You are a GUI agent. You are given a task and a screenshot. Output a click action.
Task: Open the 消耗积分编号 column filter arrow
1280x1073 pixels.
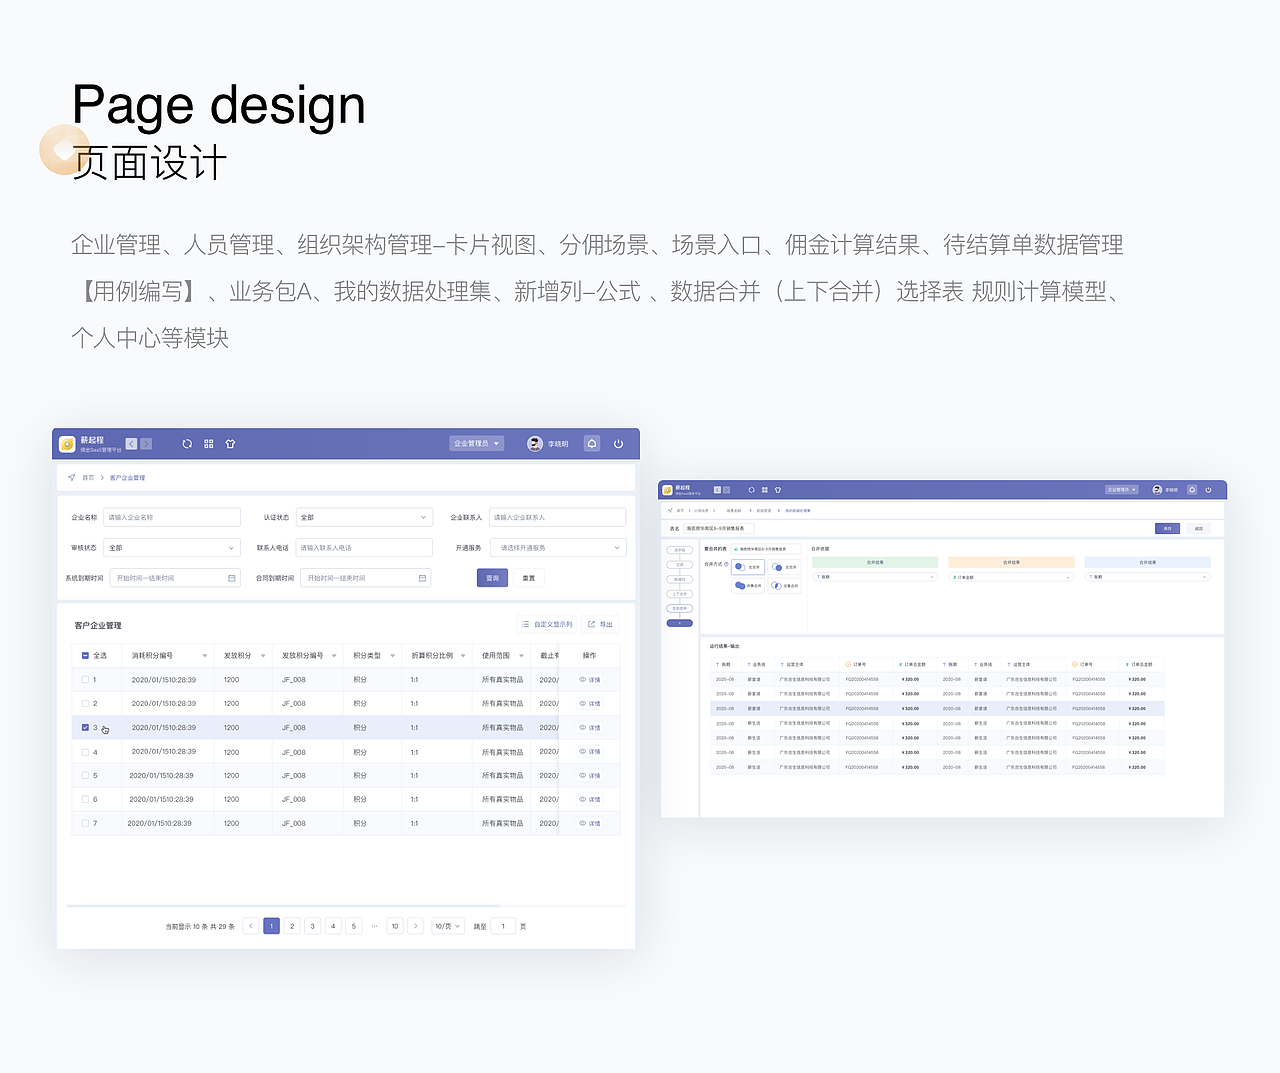click(x=205, y=656)
